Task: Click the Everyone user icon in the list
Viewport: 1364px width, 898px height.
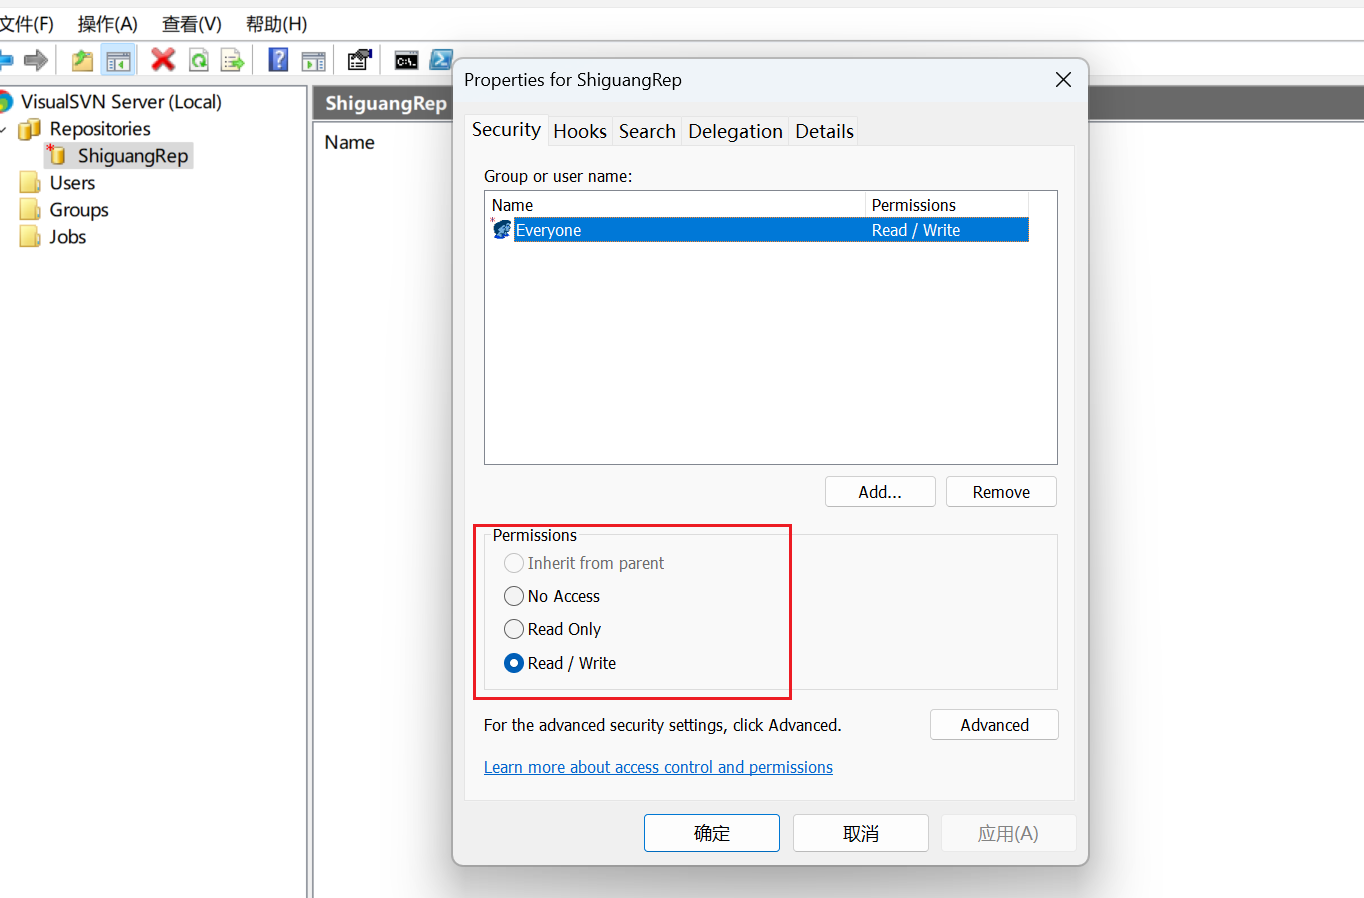Action: 501,229
